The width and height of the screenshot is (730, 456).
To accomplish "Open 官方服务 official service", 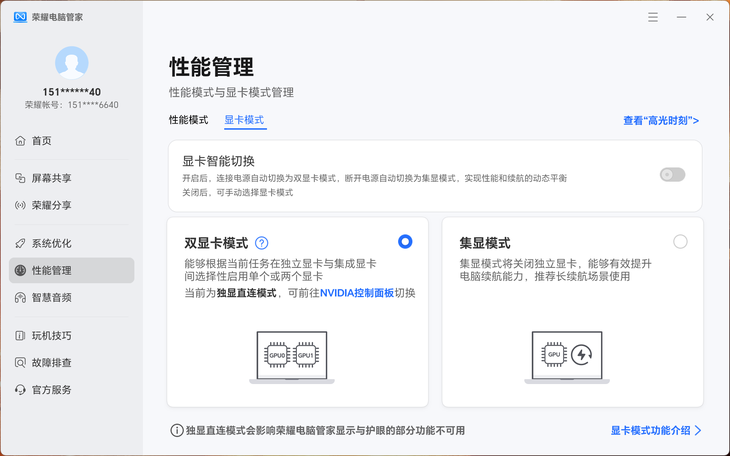I will tap(71, 389).
